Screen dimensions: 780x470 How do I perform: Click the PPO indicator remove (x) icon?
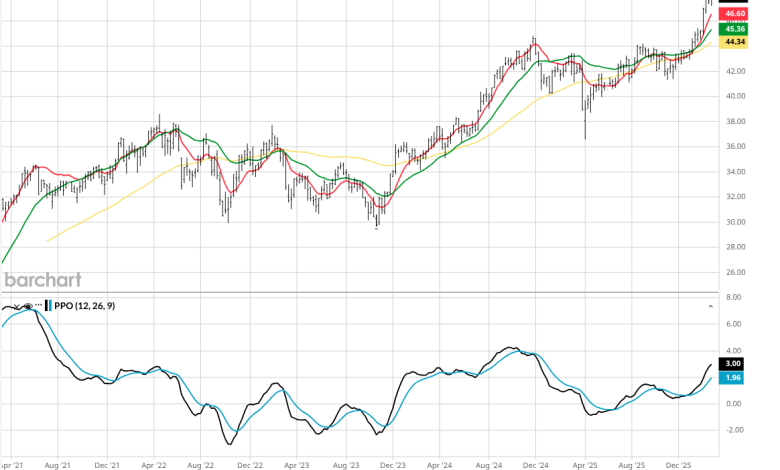[x=17, y=305]
